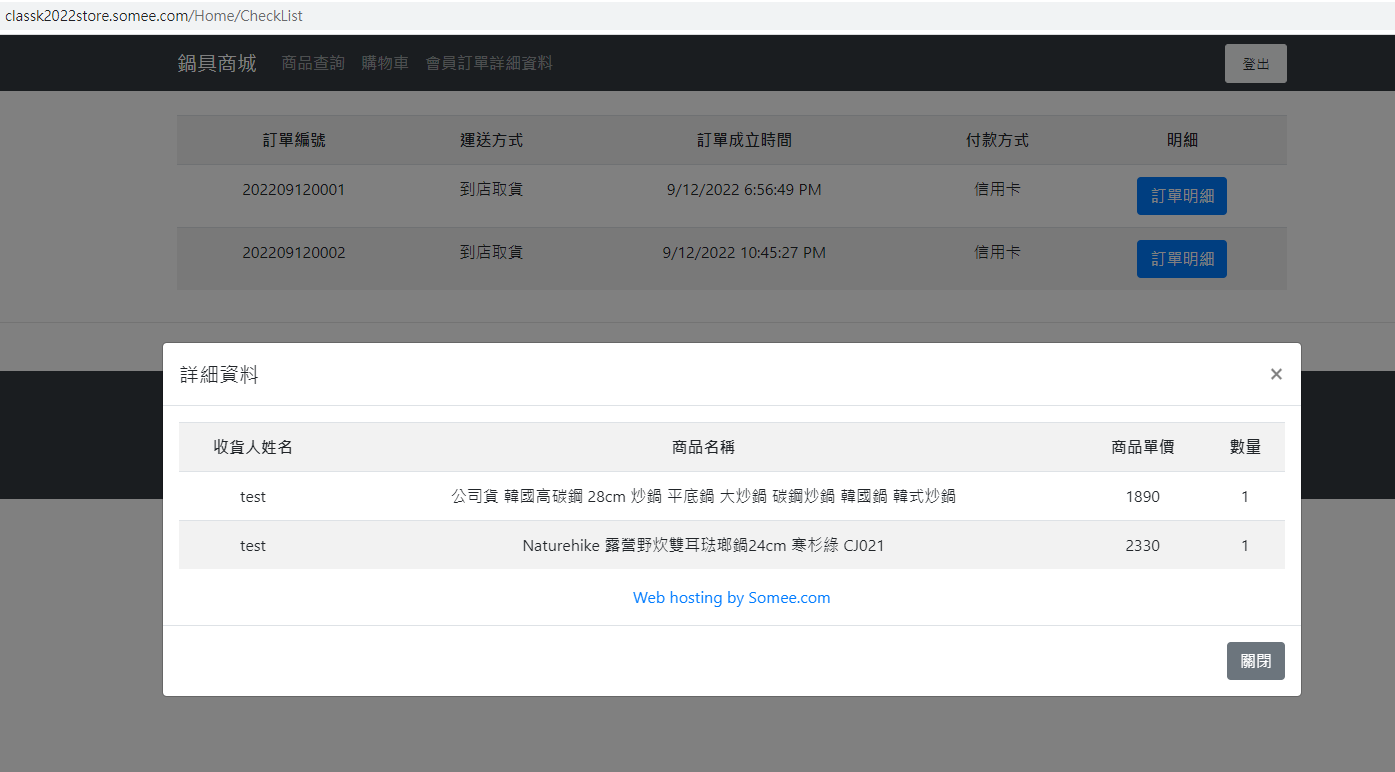Viewport: 1395px width, 772px height.
Task: Click the unit price 1890
Action: point(1143,496)
